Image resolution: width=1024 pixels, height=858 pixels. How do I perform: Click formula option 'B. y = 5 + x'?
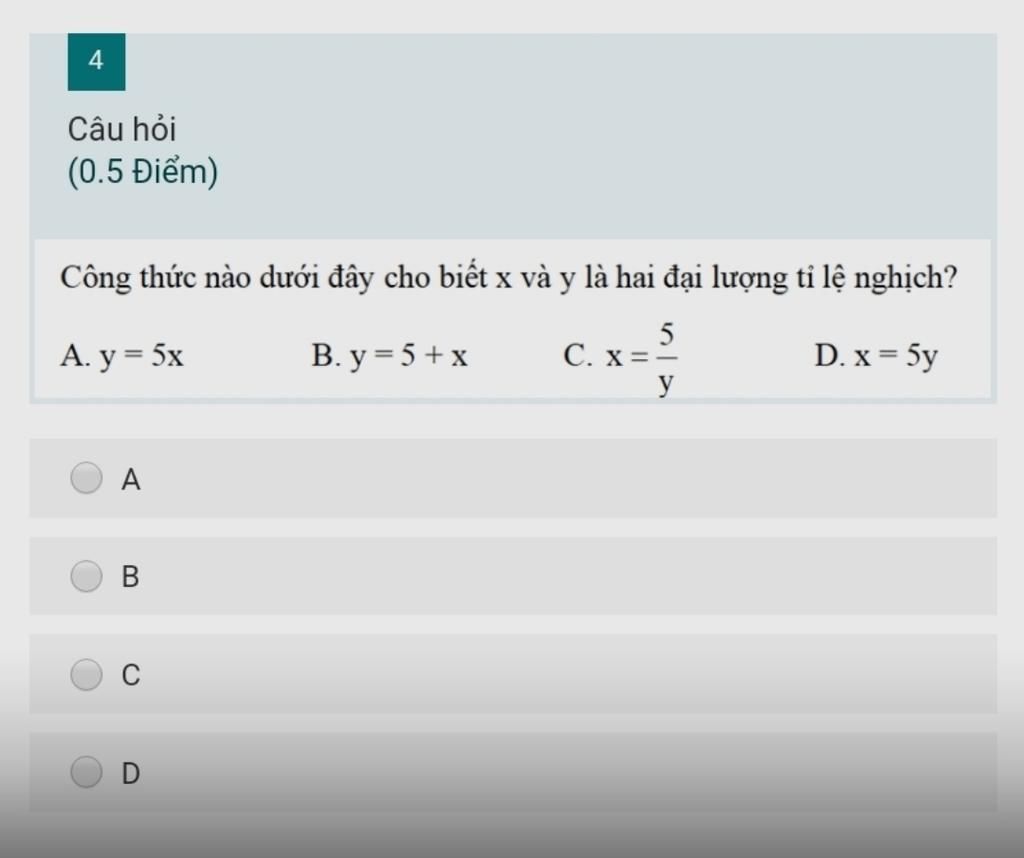(389, 356)
